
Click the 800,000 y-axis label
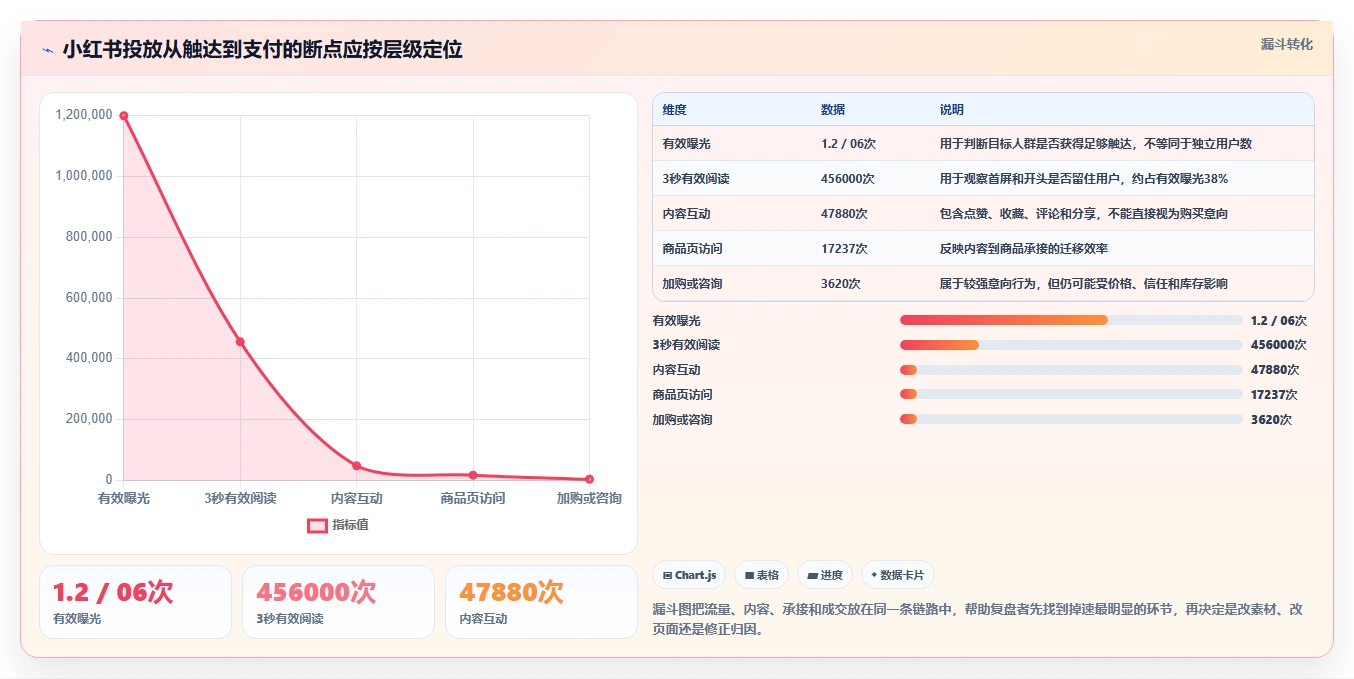pos(89,237)
